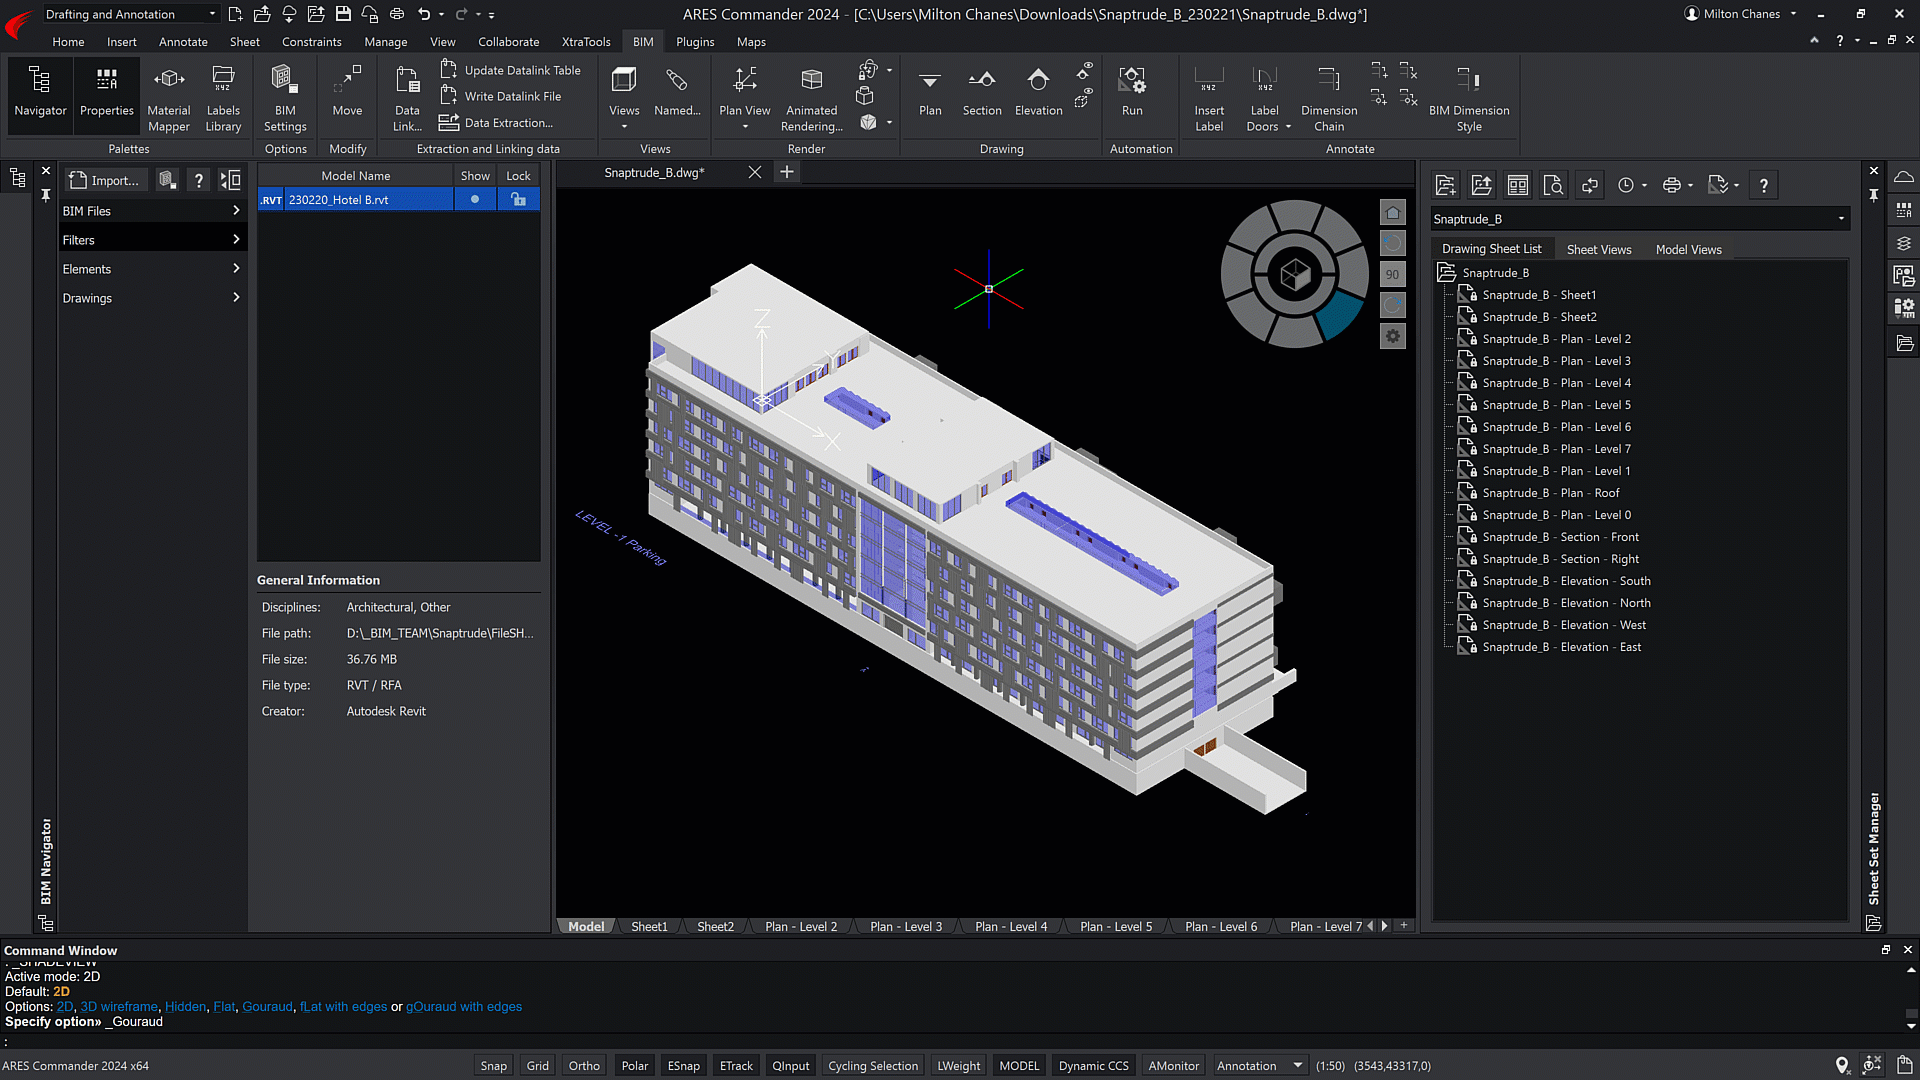The image size is (1920, 1080).
Task: Start Animated Rendering
Action: point(811,99)
